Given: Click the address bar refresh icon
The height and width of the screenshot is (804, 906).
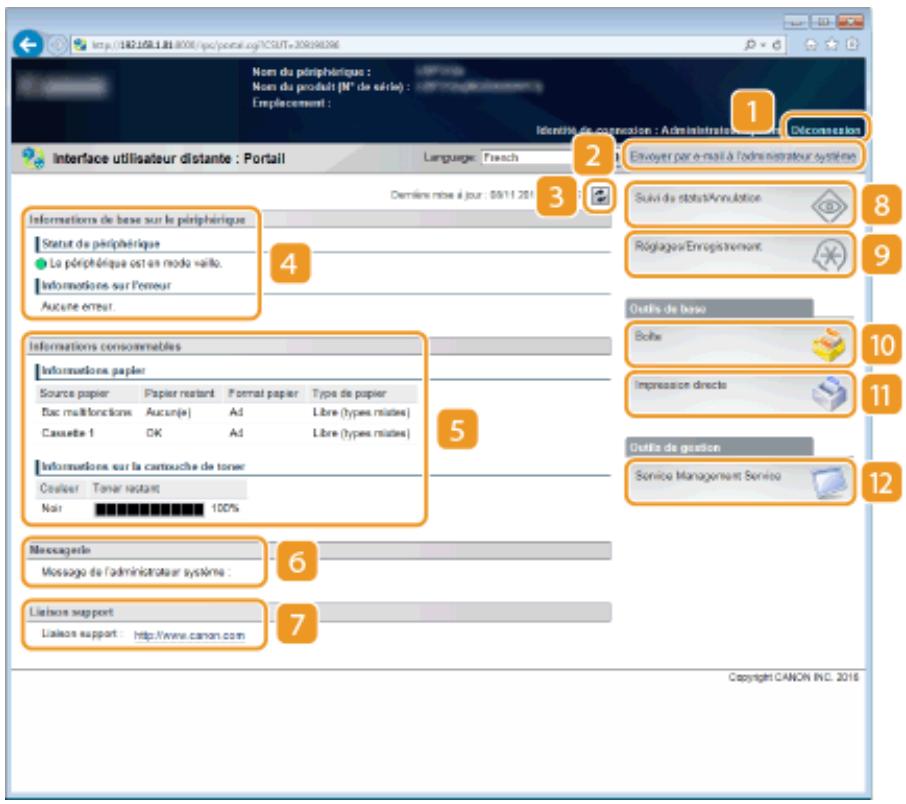Looking at the screenshot, I should click(x=777, y=45).
